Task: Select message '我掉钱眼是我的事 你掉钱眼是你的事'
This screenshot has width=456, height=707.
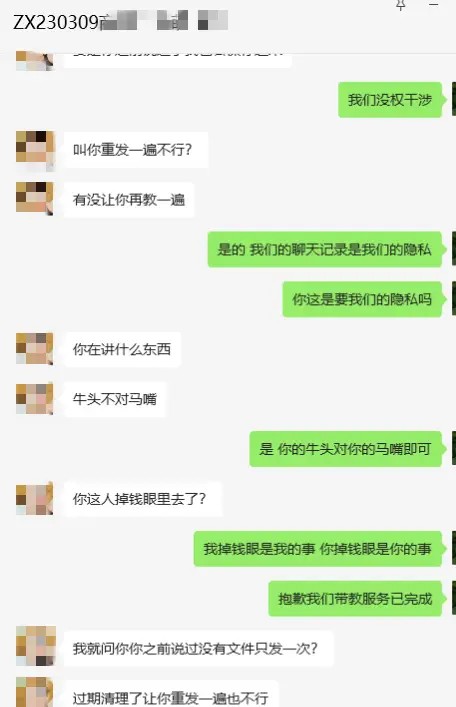Action: [x=318, y=549]
